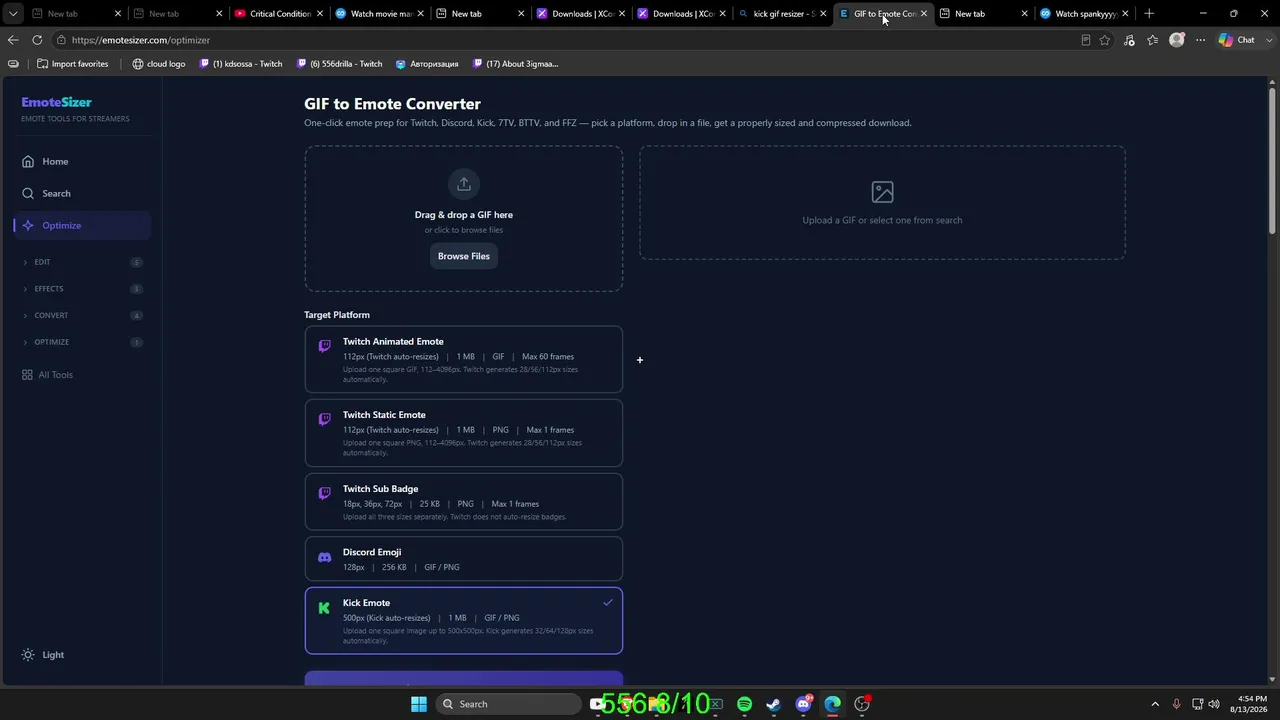
Task: Expand the EDIT section in sidebar
Action: click(x=82, y=262)
